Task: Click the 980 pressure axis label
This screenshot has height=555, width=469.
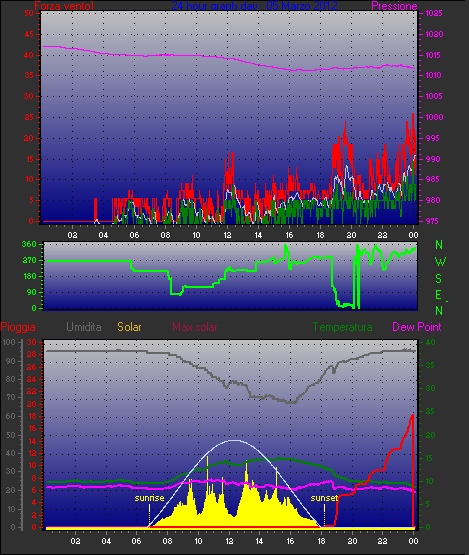Action: tap(433, 200)
